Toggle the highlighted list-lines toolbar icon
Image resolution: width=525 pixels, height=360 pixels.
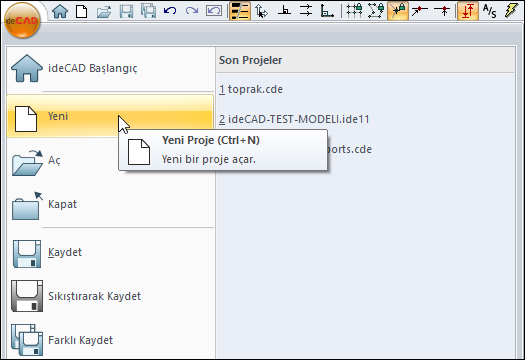click(x=240, y=11)
